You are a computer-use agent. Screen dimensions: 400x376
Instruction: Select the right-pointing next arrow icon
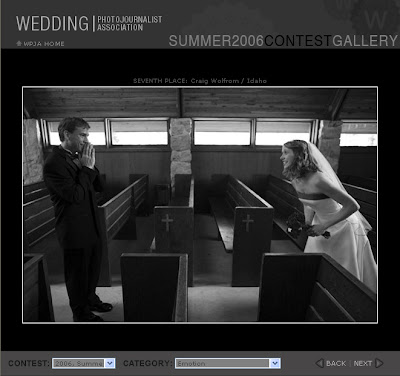click(x=379, y=363)
